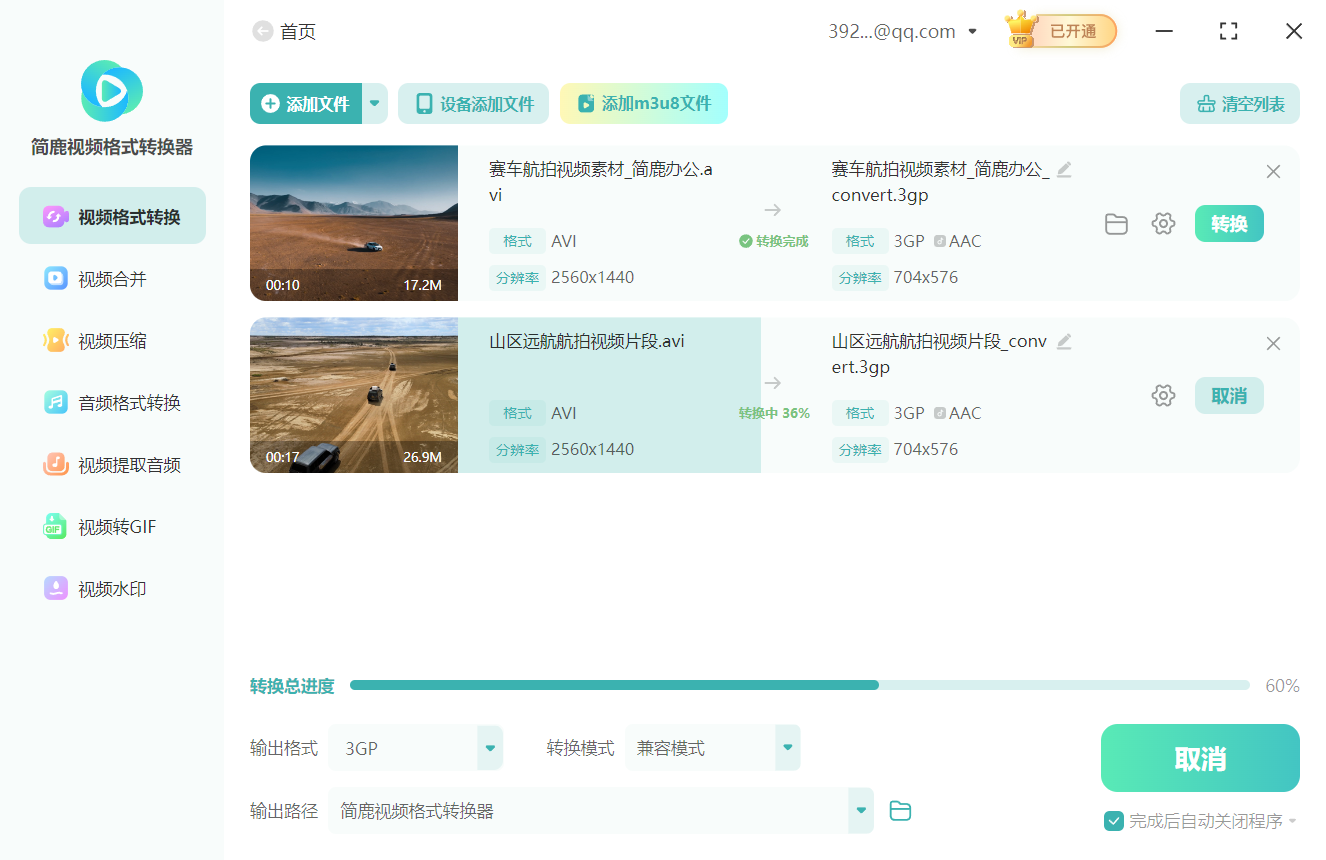Edit output name of 山区远航航拍视频片段 file
The width and height of the screenshot is (1326, 860).
point(1064,342)
